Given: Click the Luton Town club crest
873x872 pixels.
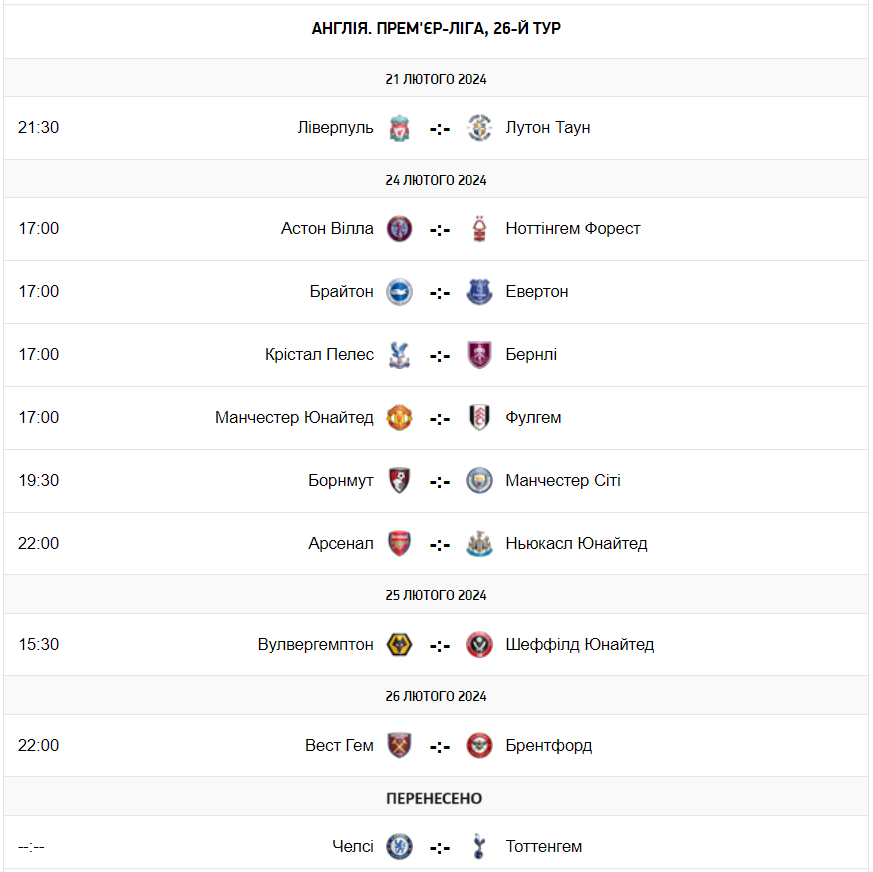Looking at the screenshot, I should coord(480,128).
